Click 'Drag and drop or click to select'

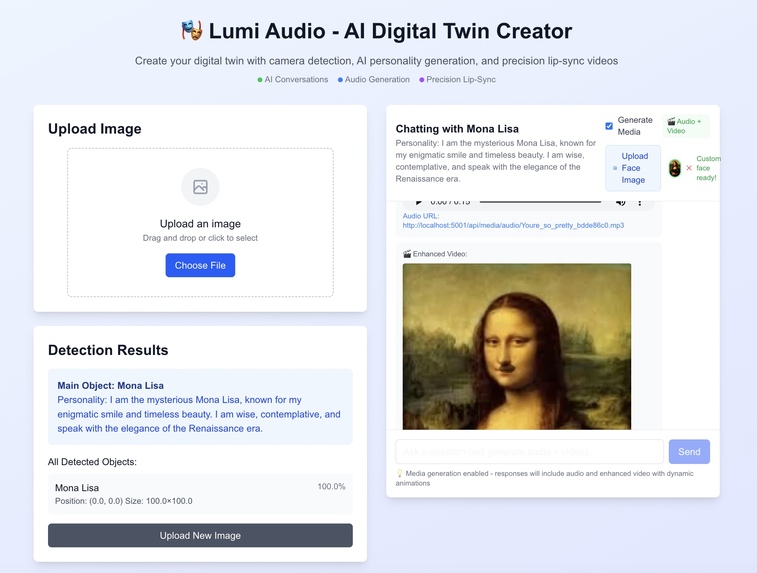coord(200,238)
